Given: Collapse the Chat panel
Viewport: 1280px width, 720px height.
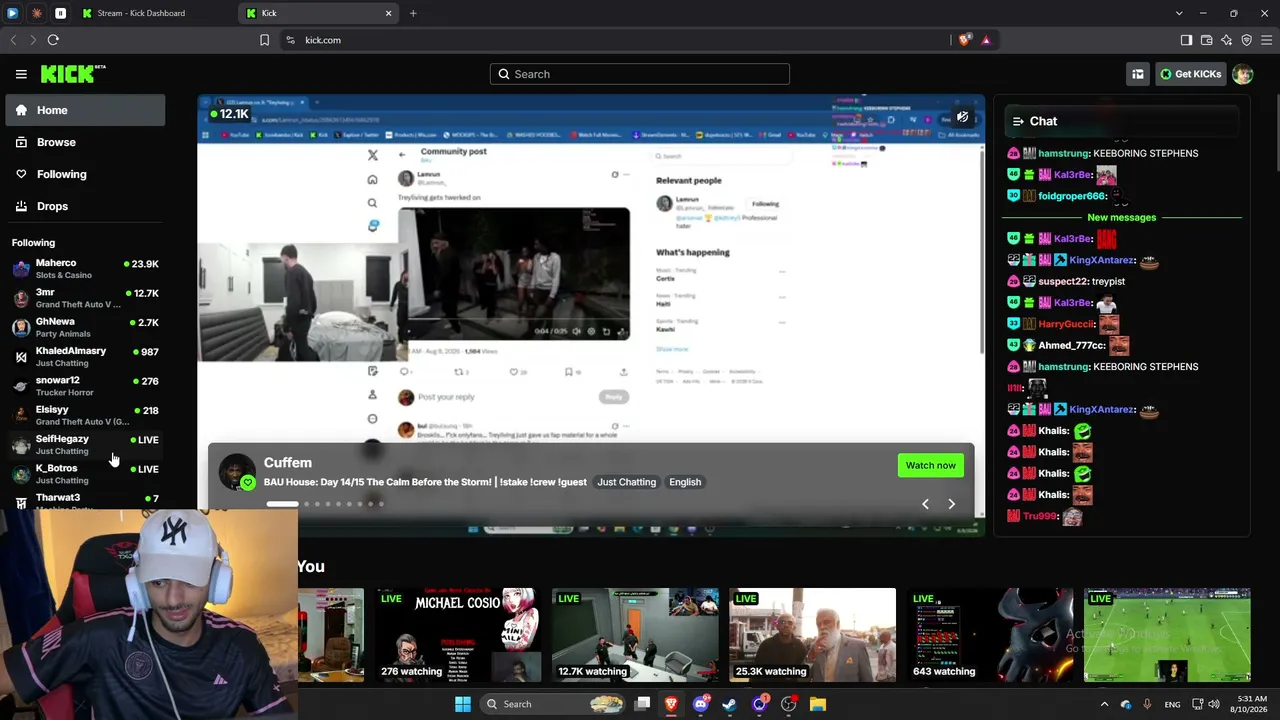Looking at the screenshot, I should [x=1018, y=121].
